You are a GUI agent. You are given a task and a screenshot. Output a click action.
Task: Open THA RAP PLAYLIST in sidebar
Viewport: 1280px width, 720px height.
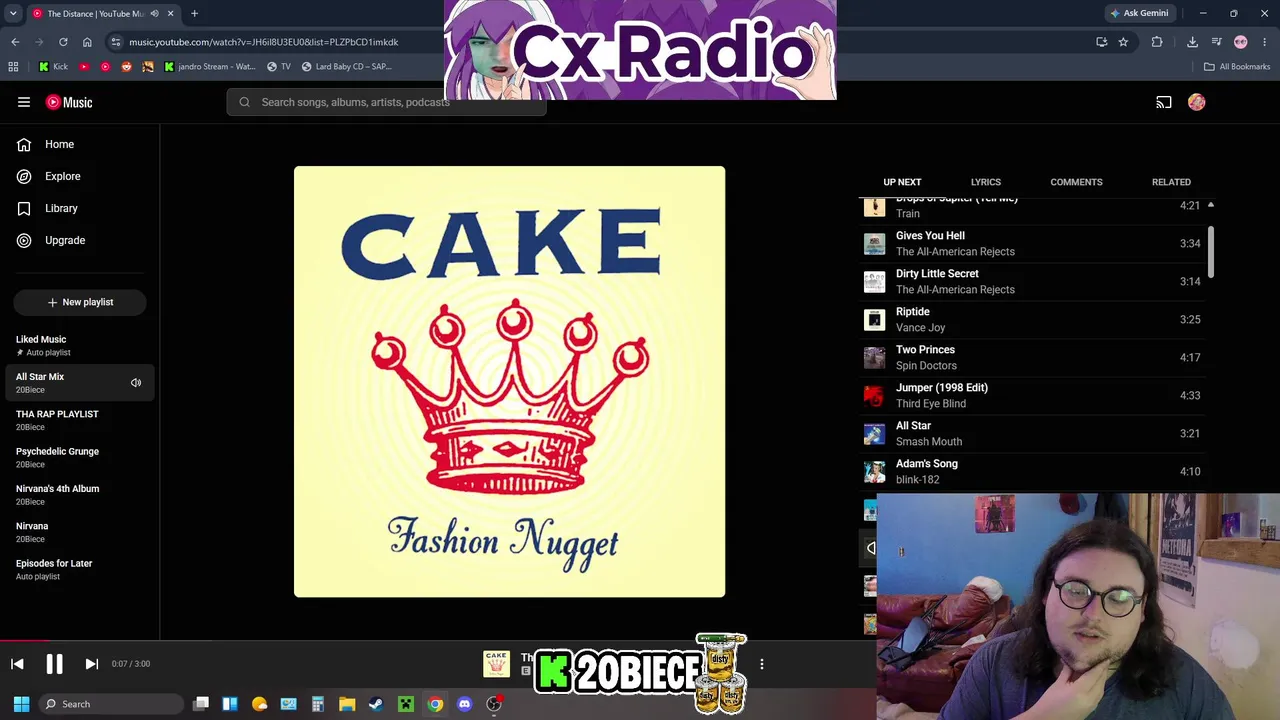point(80,420)
